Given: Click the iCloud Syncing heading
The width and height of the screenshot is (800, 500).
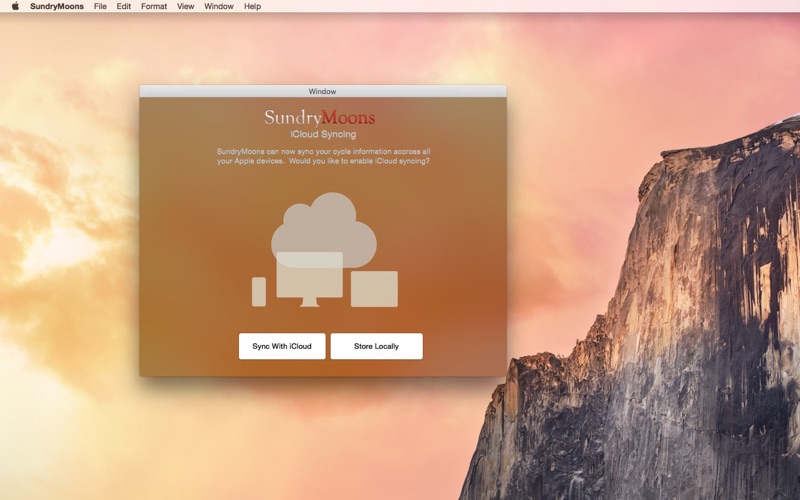Looking at the screenshot, I should [323, 134].
